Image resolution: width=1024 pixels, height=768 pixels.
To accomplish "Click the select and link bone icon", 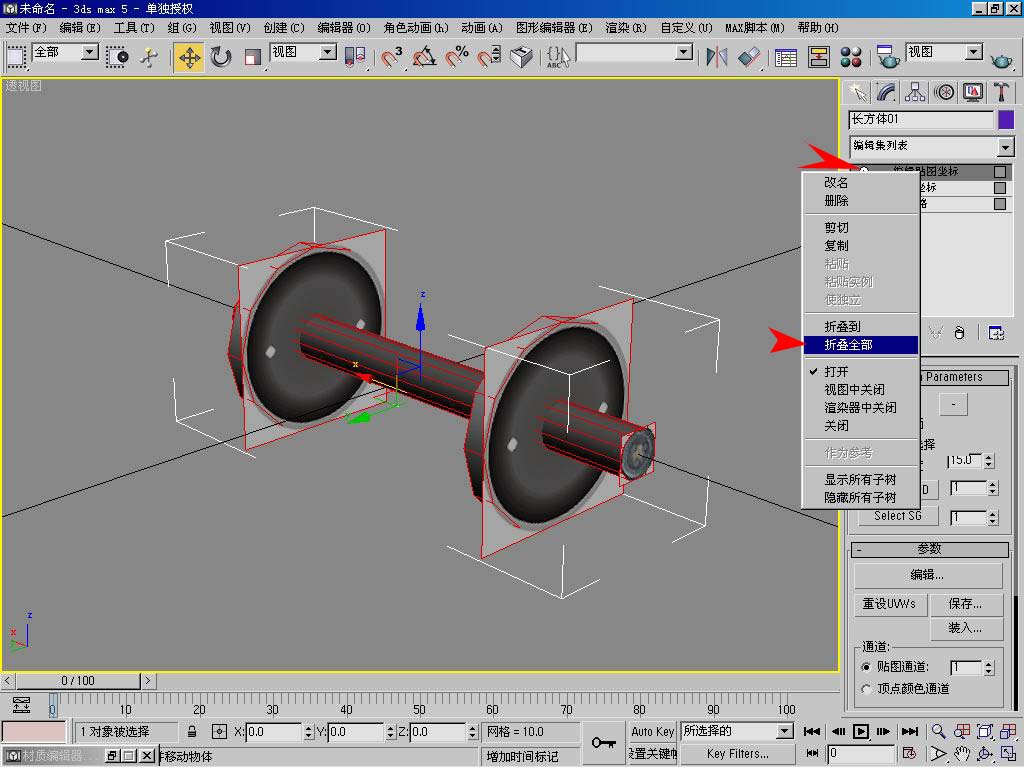I will (150, 57).
